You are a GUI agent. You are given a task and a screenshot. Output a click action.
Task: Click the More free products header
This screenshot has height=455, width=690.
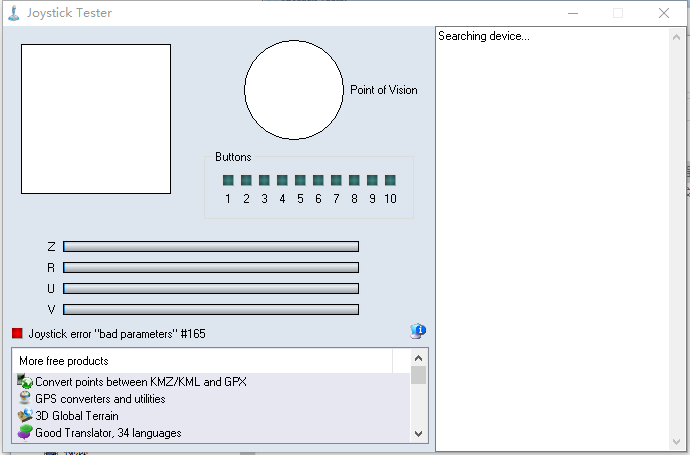point(202,361)
